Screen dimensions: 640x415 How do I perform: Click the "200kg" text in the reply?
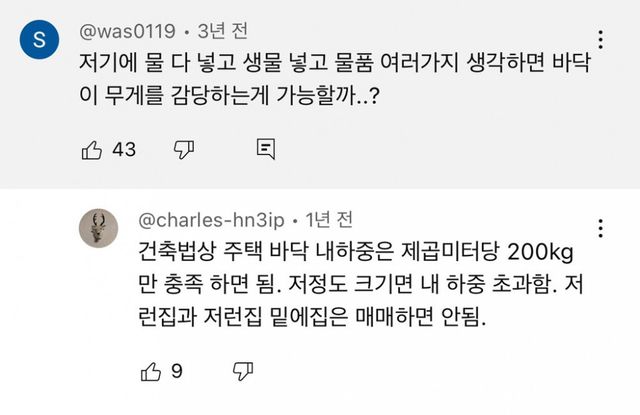pos(546,248)
